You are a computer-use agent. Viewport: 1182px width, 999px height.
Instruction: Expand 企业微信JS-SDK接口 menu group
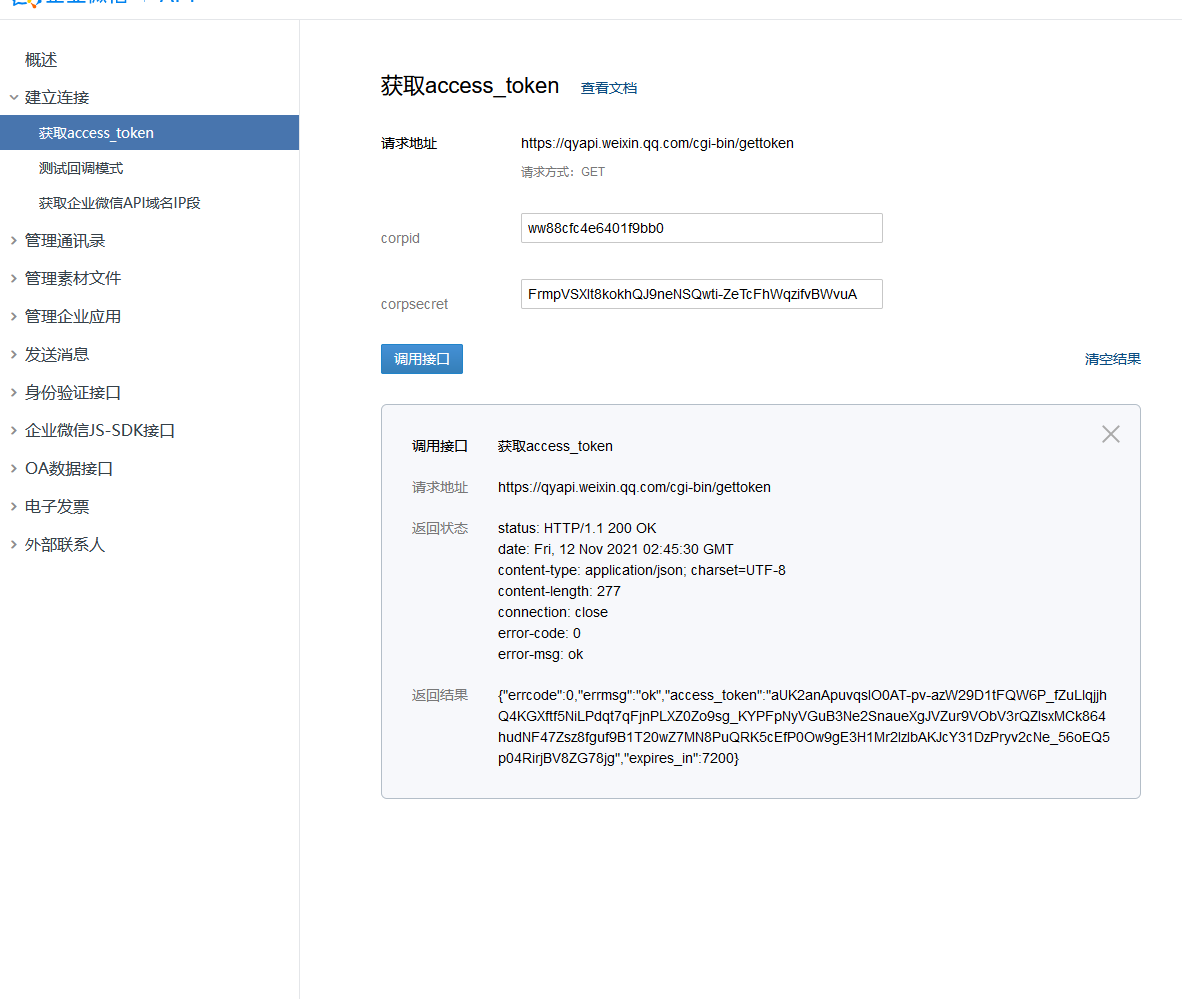pos(99,431)
